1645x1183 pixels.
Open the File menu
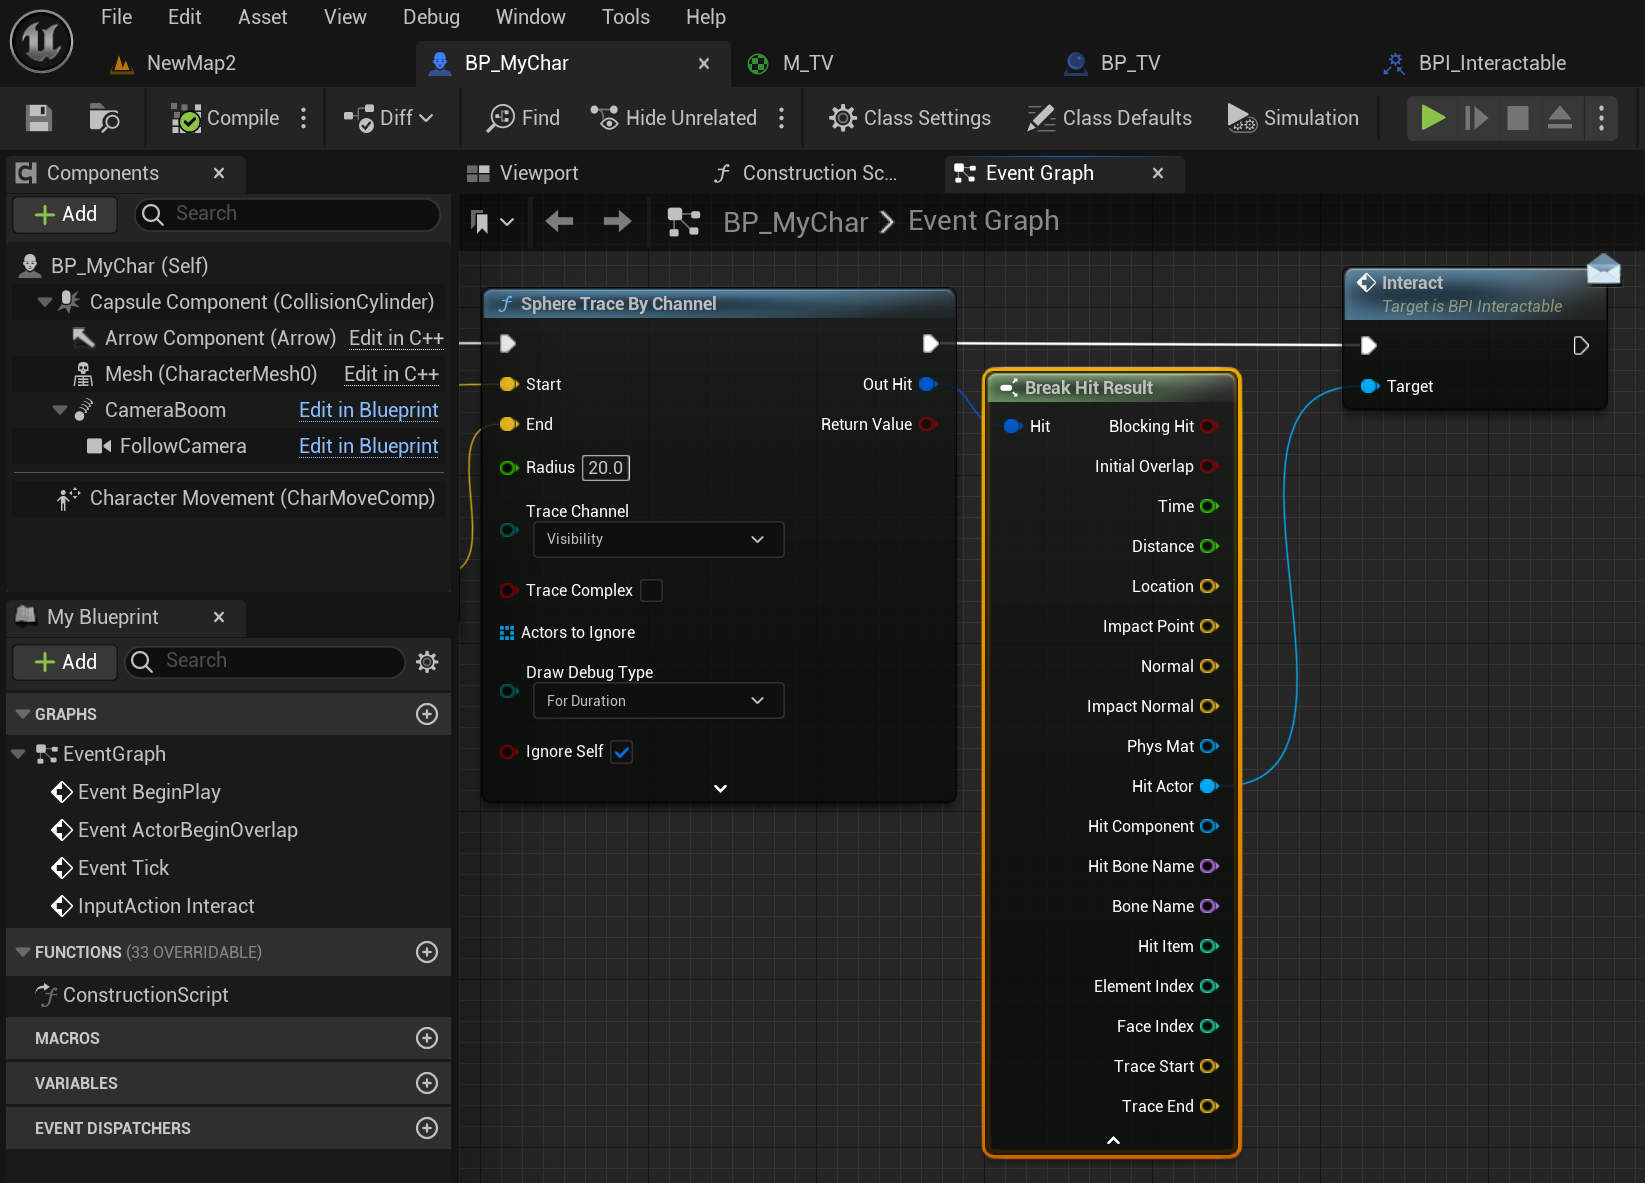(116, 17)
